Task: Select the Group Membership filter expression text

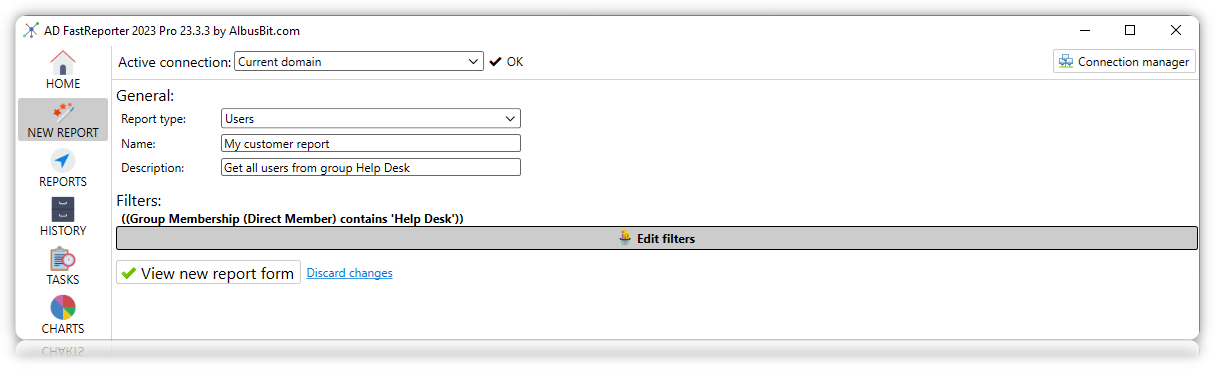Action: tap(292, 218)
